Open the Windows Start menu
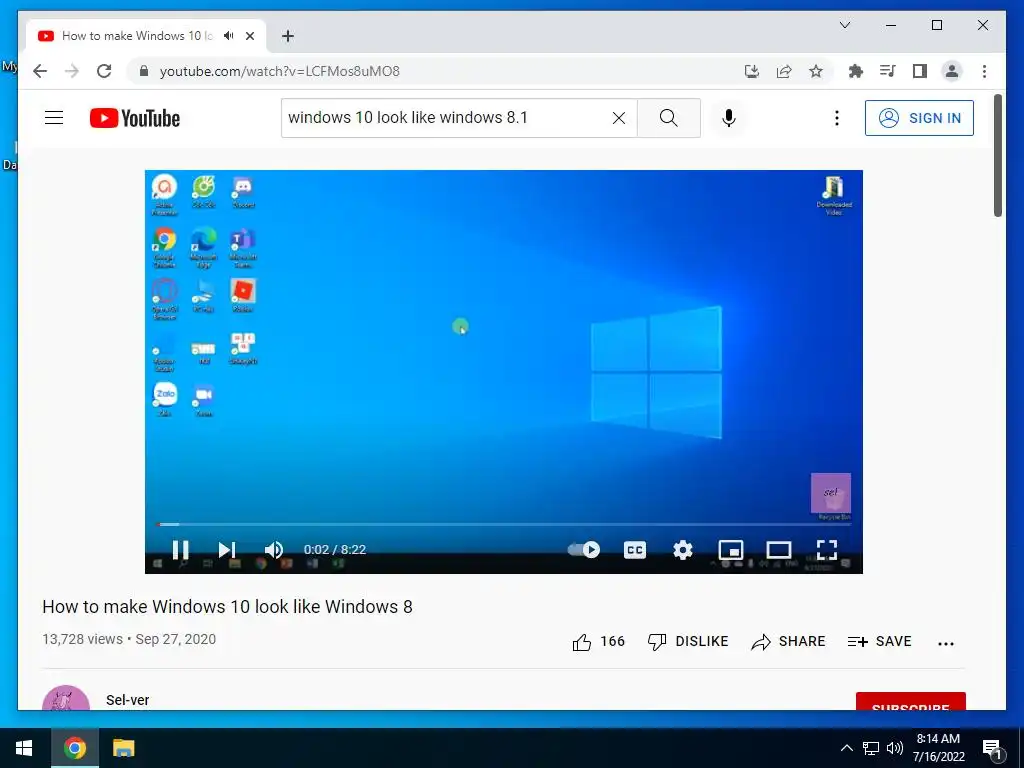 pos(24,748)
